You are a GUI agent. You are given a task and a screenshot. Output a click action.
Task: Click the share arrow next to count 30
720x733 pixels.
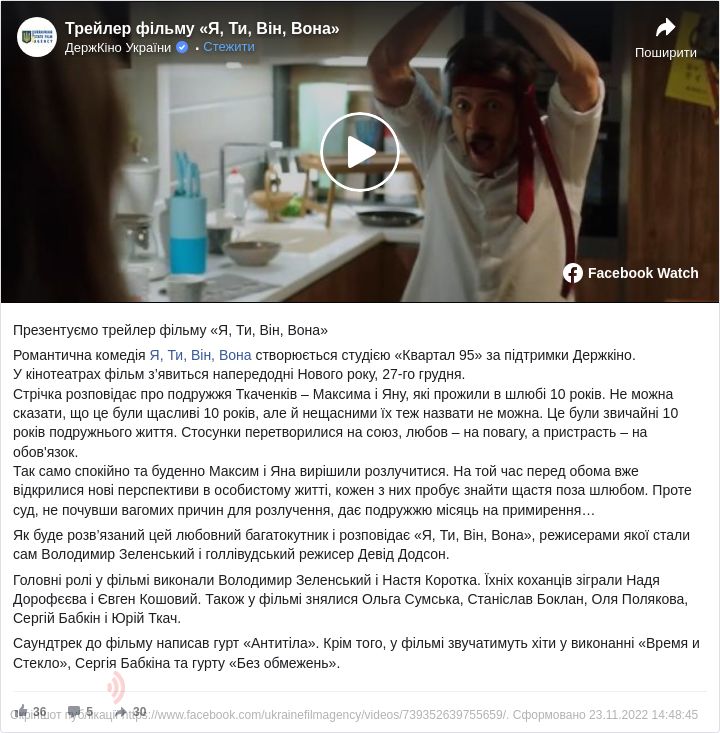121,711
